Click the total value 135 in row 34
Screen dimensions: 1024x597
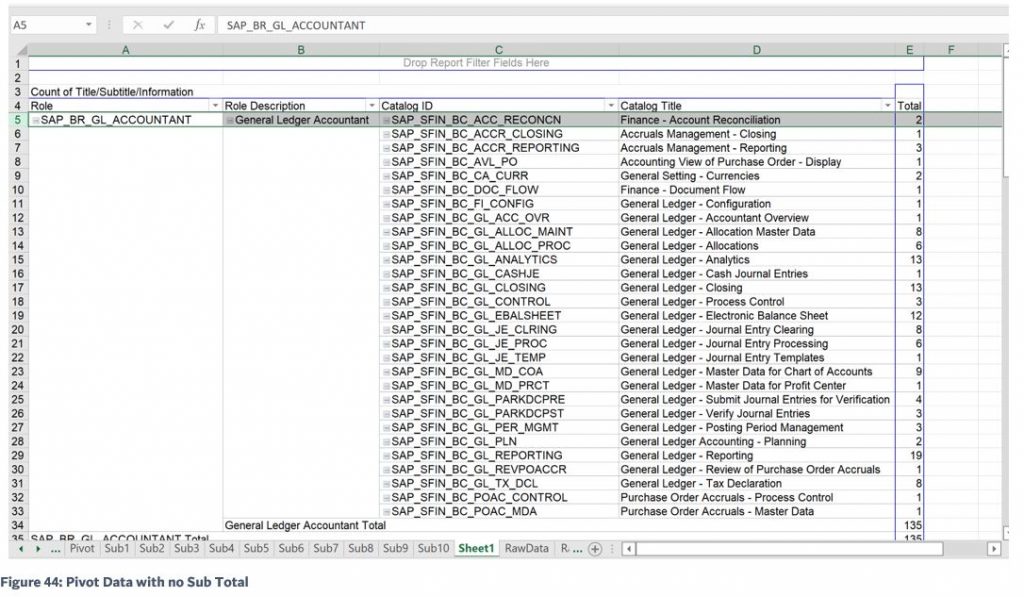[912, 526]
